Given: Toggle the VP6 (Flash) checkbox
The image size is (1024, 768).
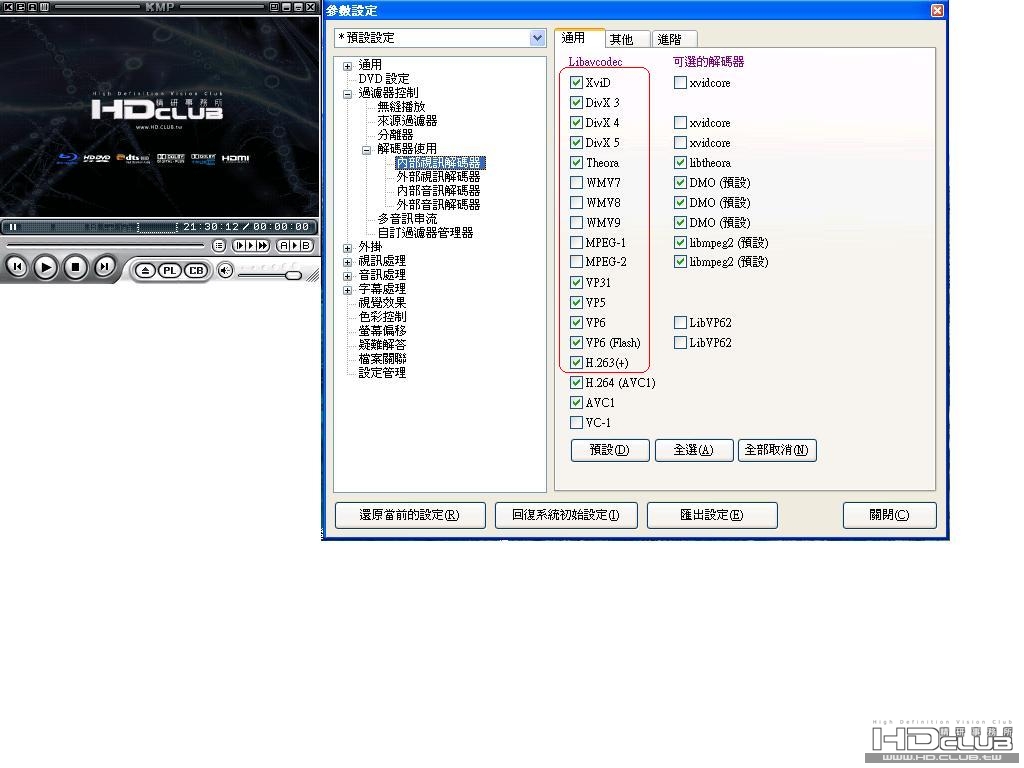Looking at the screenshot, I should pyautogui.click(x=576, y=342).
